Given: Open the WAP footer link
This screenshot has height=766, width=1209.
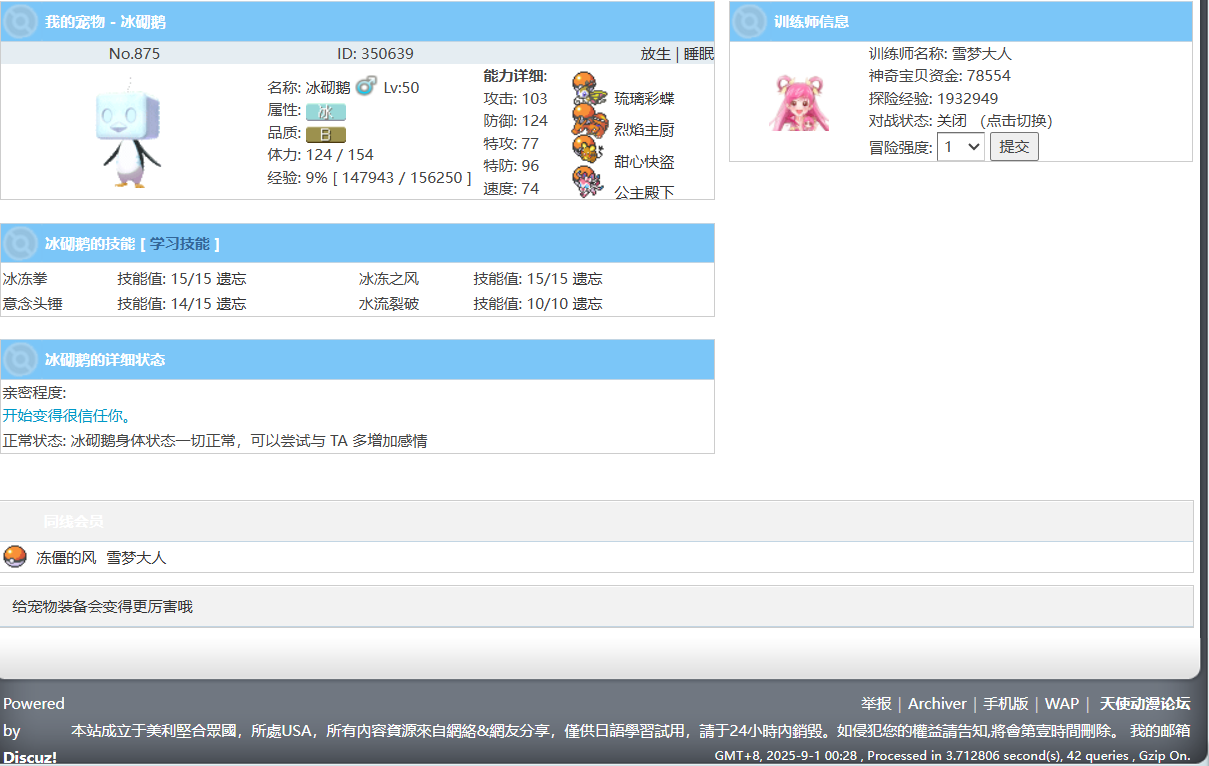Looking at the screenshot, I should (1062, 704).
